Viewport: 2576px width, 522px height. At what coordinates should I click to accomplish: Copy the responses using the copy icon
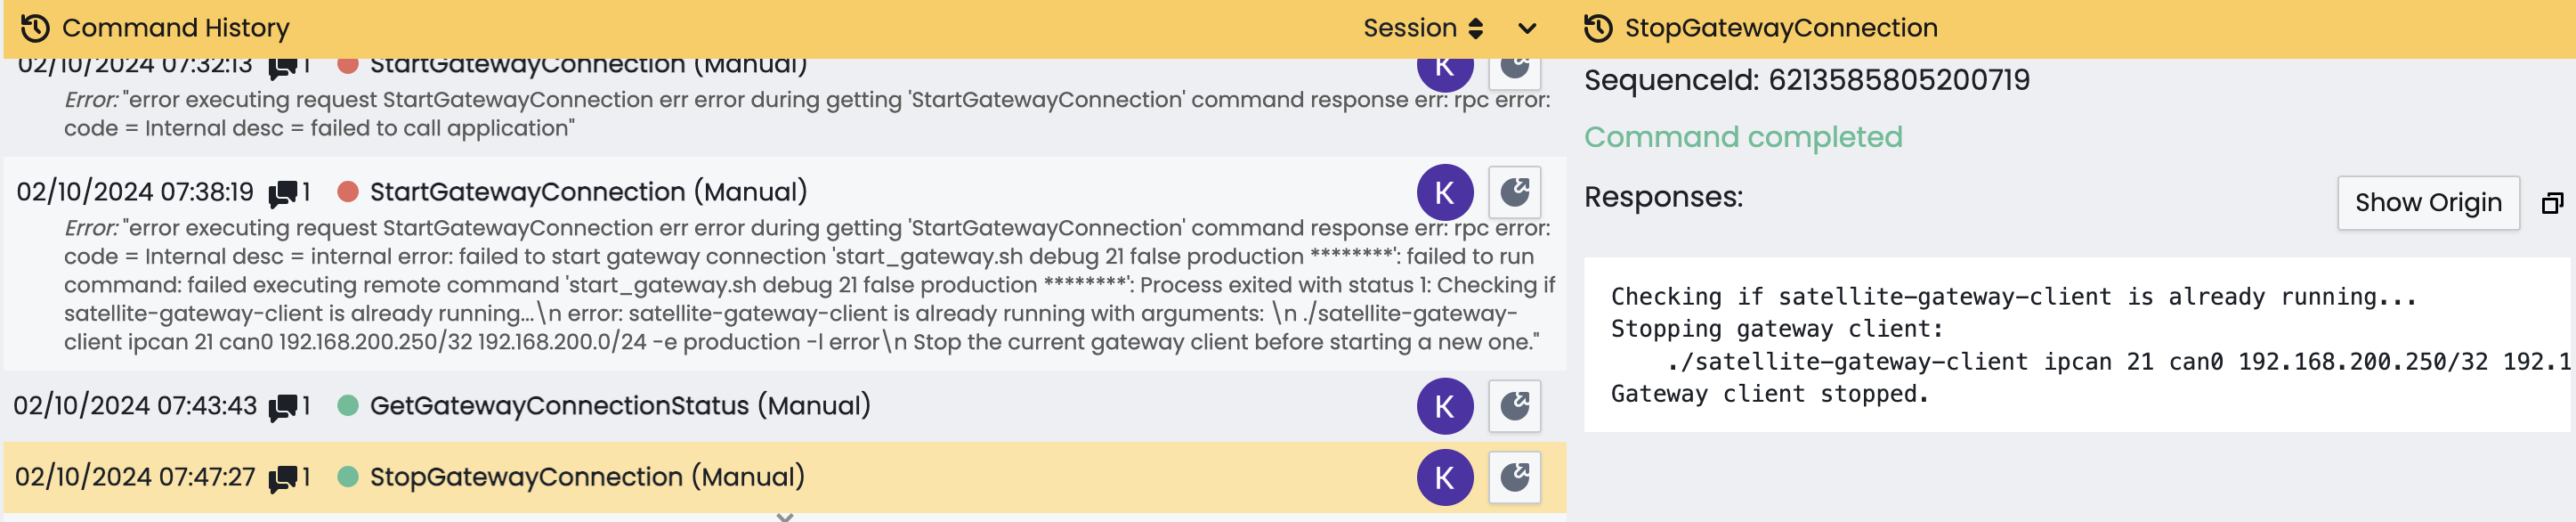(x=2551, y=203)
